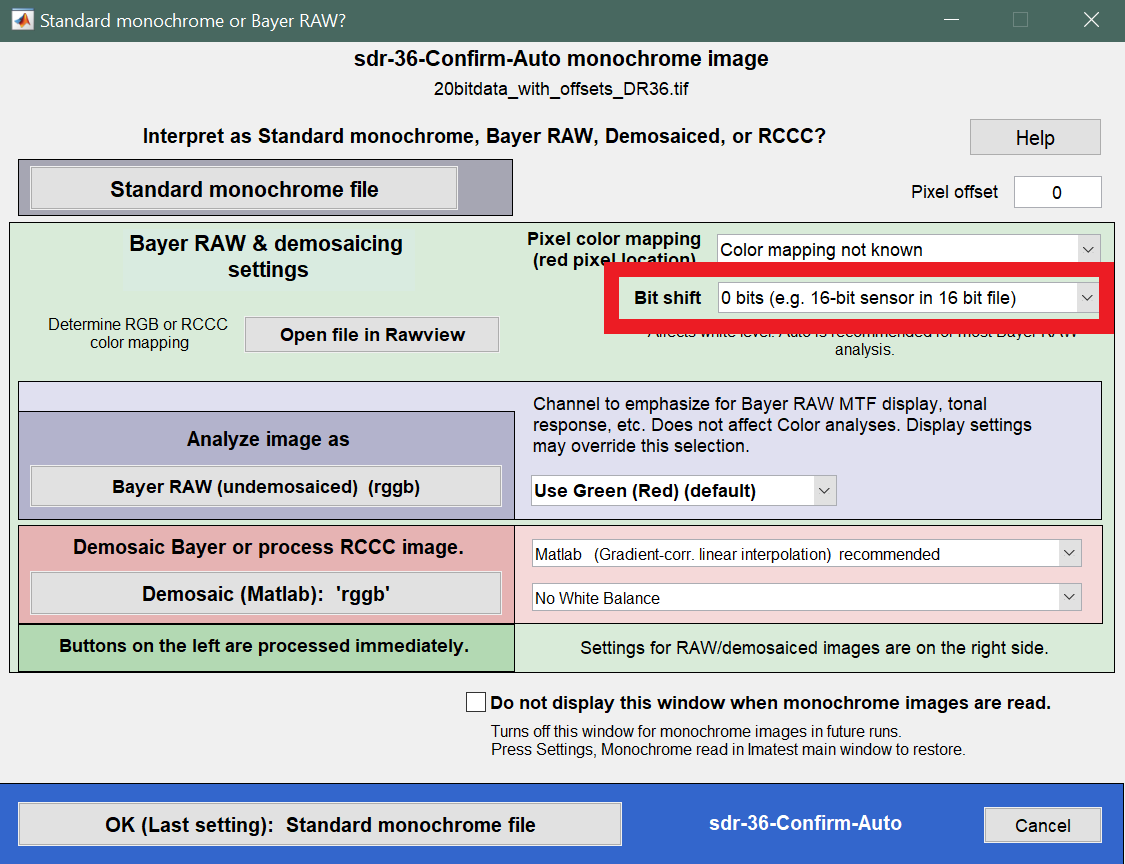Click Open file in Rawview button
This screenshot has height=864, width=1125.
(x=372, y=334)
